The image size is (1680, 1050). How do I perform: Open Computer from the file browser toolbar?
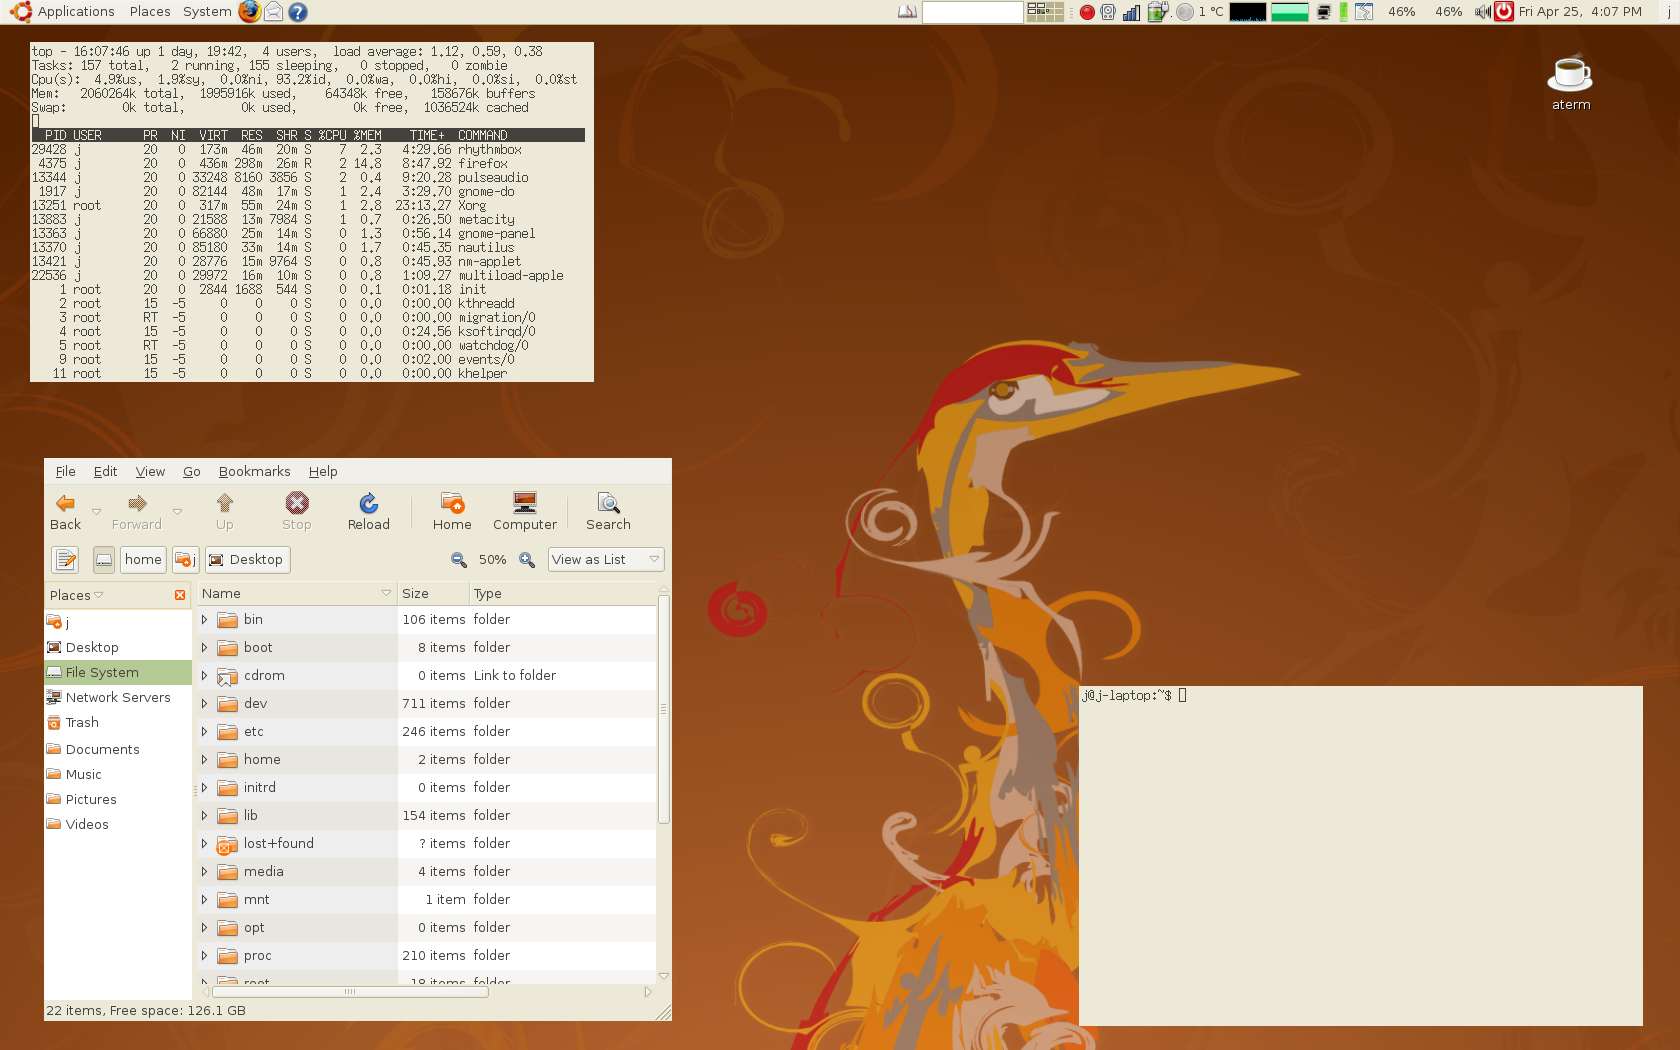point(524,511)
